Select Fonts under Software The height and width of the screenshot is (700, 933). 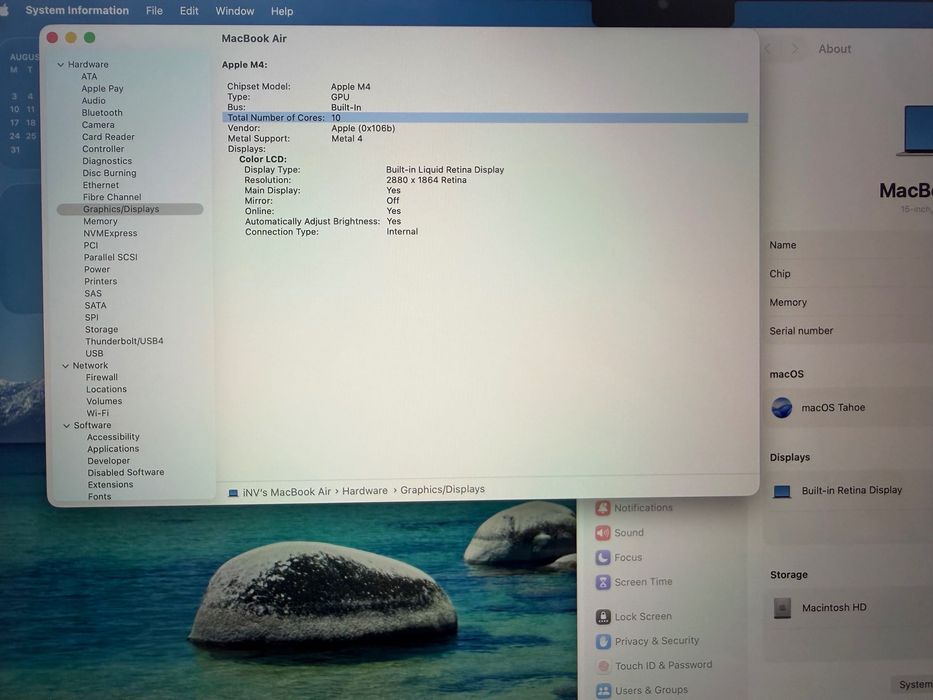click(99, 496)
